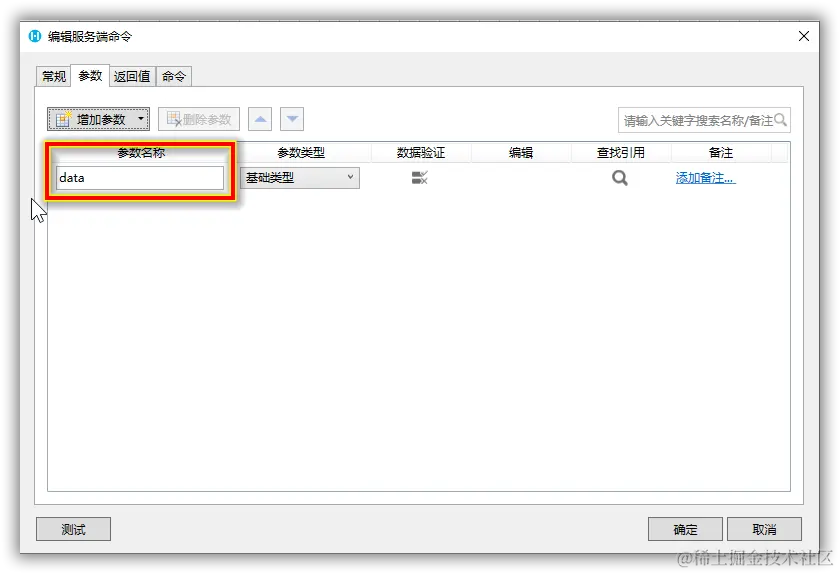Open the 基础类型 parameter type dropdown

pyautogui.click(x=299, y=177)
